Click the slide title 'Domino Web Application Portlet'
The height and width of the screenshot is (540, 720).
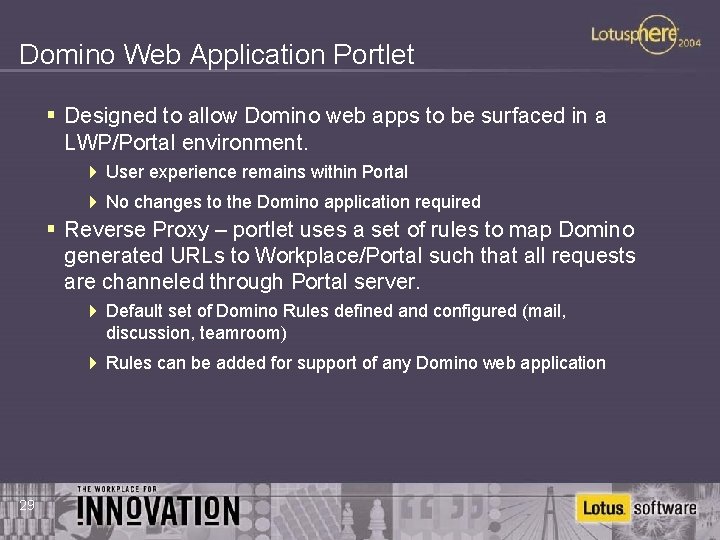pos(217,55)
